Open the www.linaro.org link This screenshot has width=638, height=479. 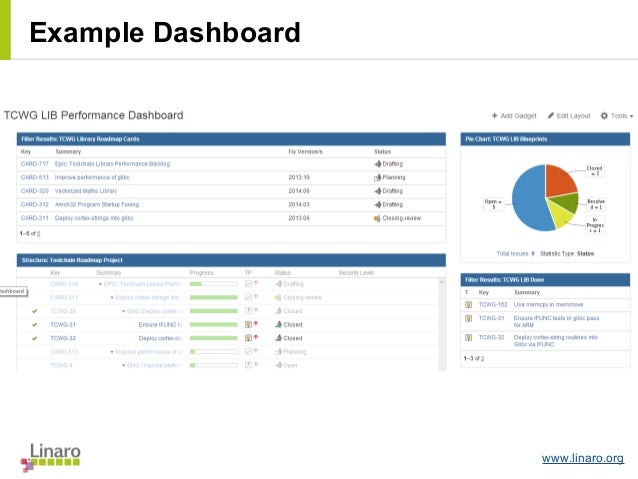click(x=583, y=458)
